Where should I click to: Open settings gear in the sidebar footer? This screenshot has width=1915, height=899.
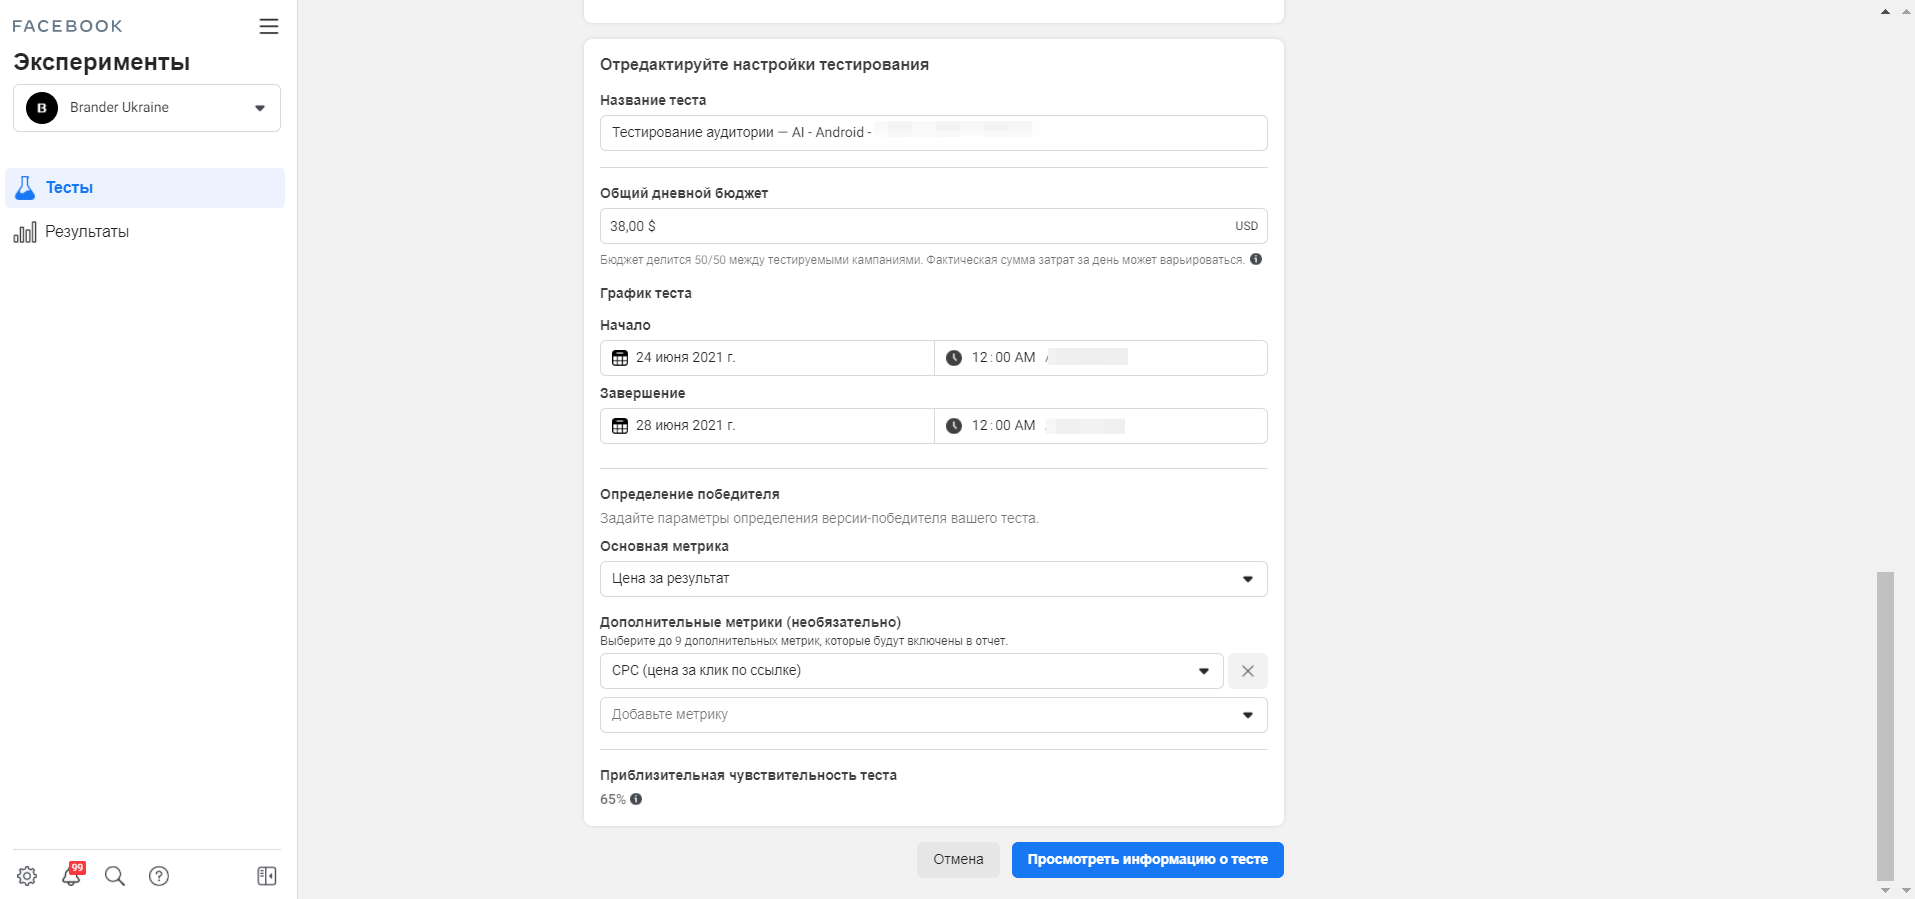point(27,876)
